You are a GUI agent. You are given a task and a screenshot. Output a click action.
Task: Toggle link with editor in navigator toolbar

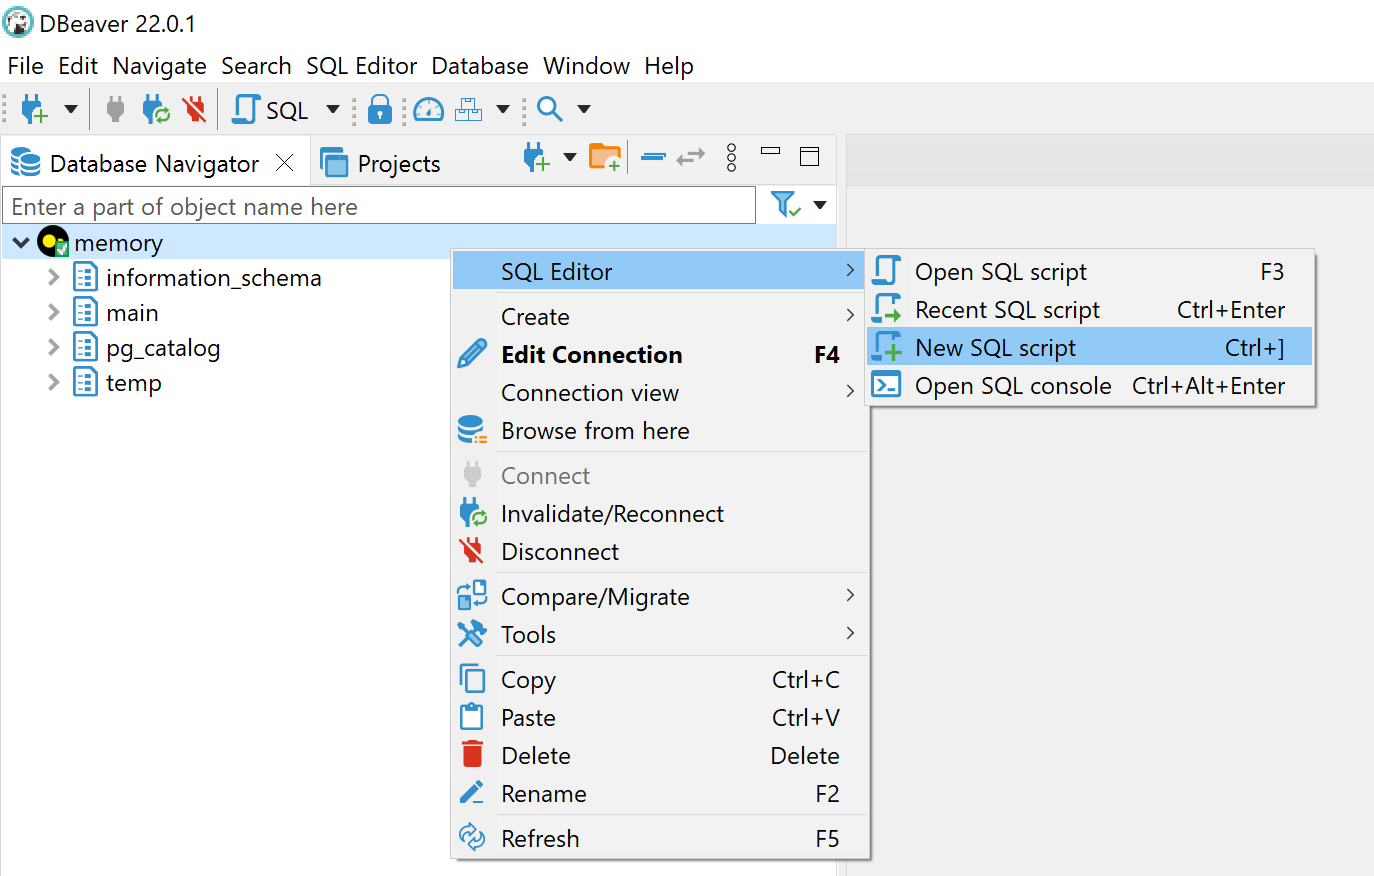688,158
